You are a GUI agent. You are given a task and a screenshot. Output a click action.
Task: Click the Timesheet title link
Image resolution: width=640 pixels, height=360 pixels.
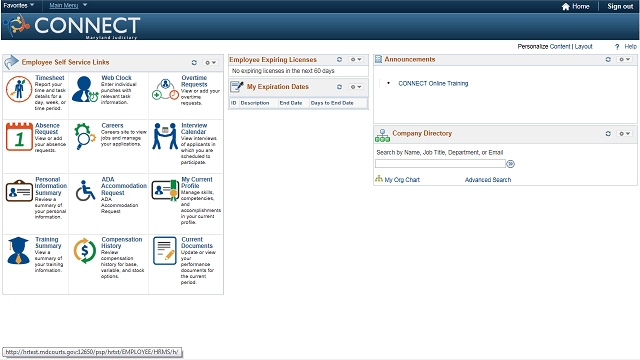50,78
